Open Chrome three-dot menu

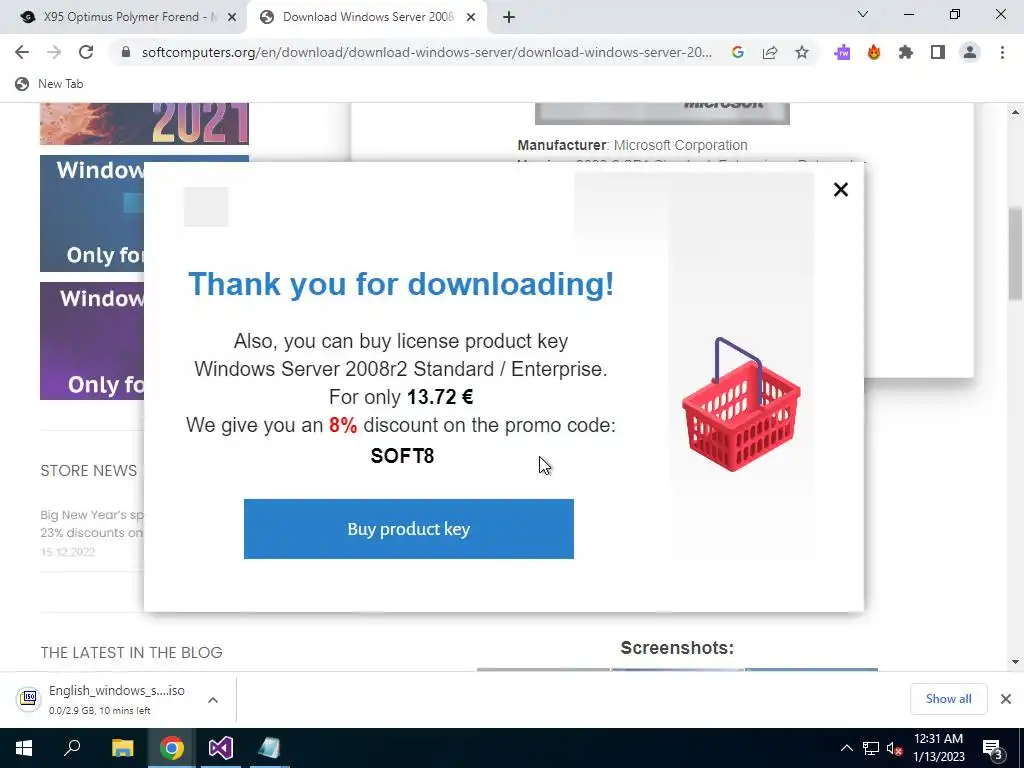click(x=1002, y=52)
